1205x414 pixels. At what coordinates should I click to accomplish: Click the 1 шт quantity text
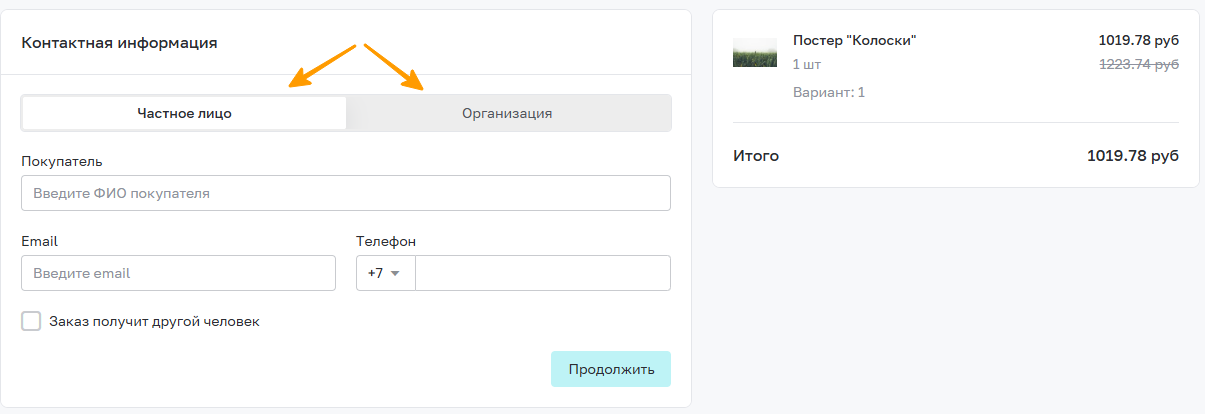(x=807, y=64)
